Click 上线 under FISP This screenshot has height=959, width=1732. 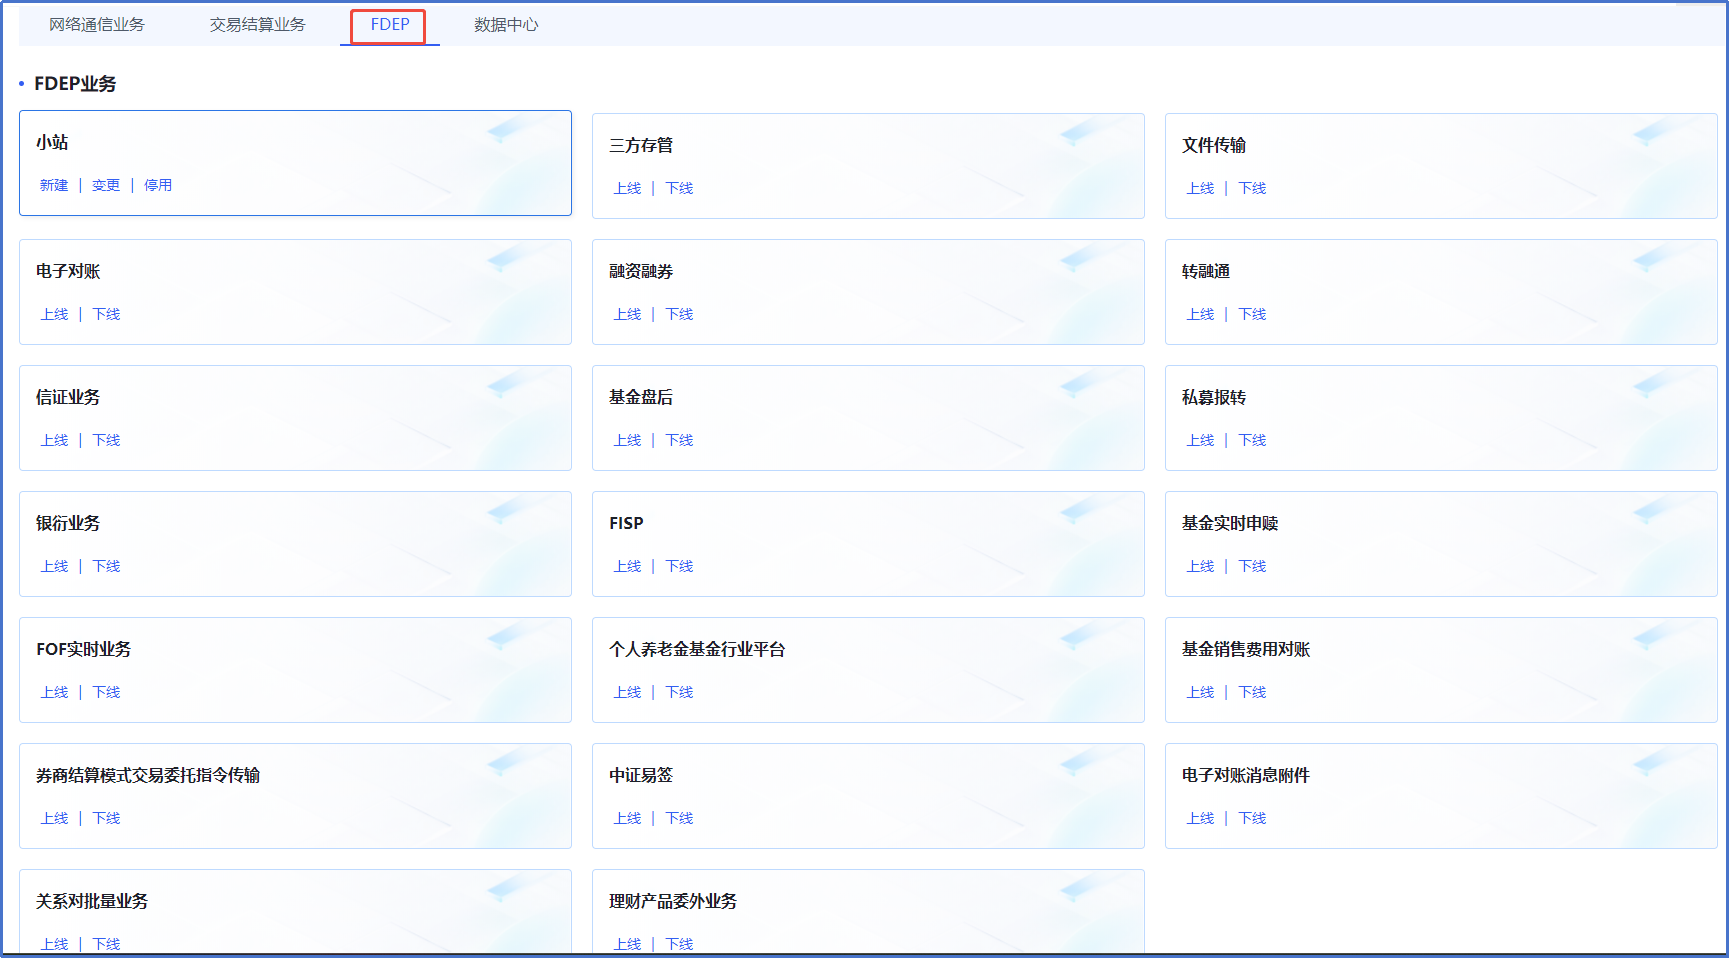coord(628,566)
